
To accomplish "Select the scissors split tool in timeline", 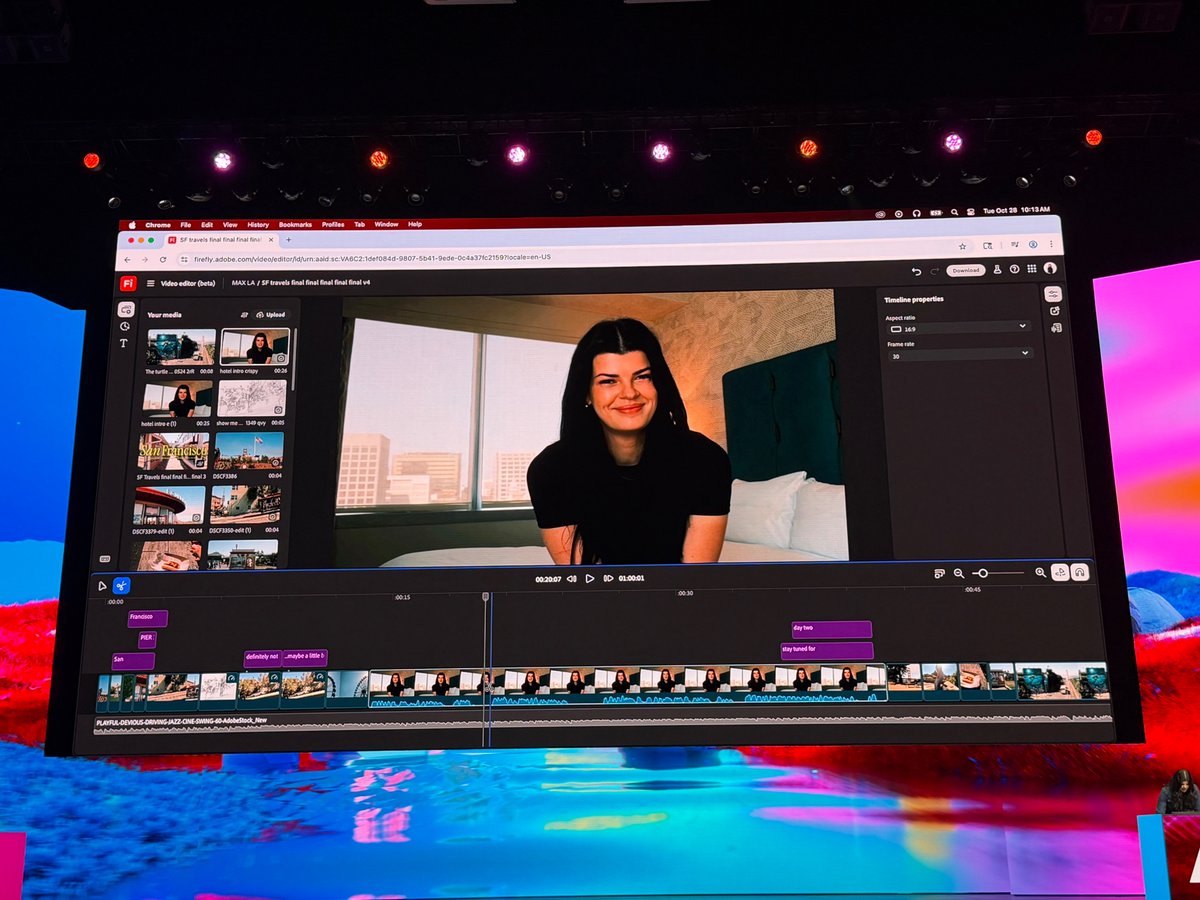I will 121,586.
